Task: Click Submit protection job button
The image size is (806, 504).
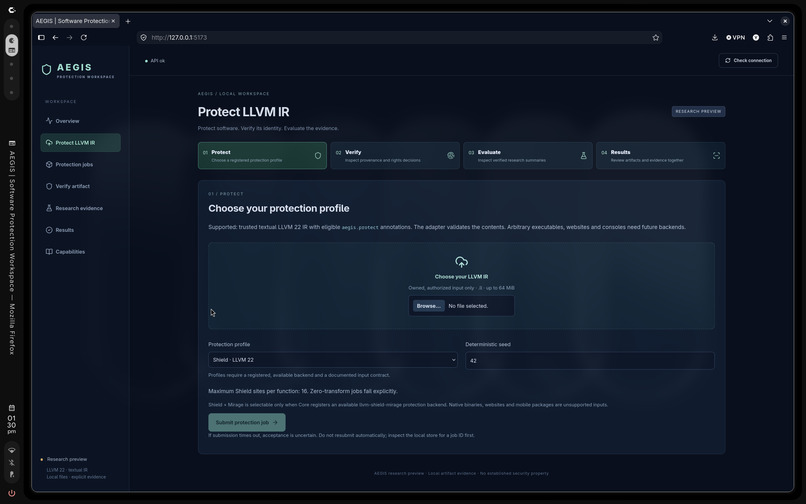Action: (247, 422)
